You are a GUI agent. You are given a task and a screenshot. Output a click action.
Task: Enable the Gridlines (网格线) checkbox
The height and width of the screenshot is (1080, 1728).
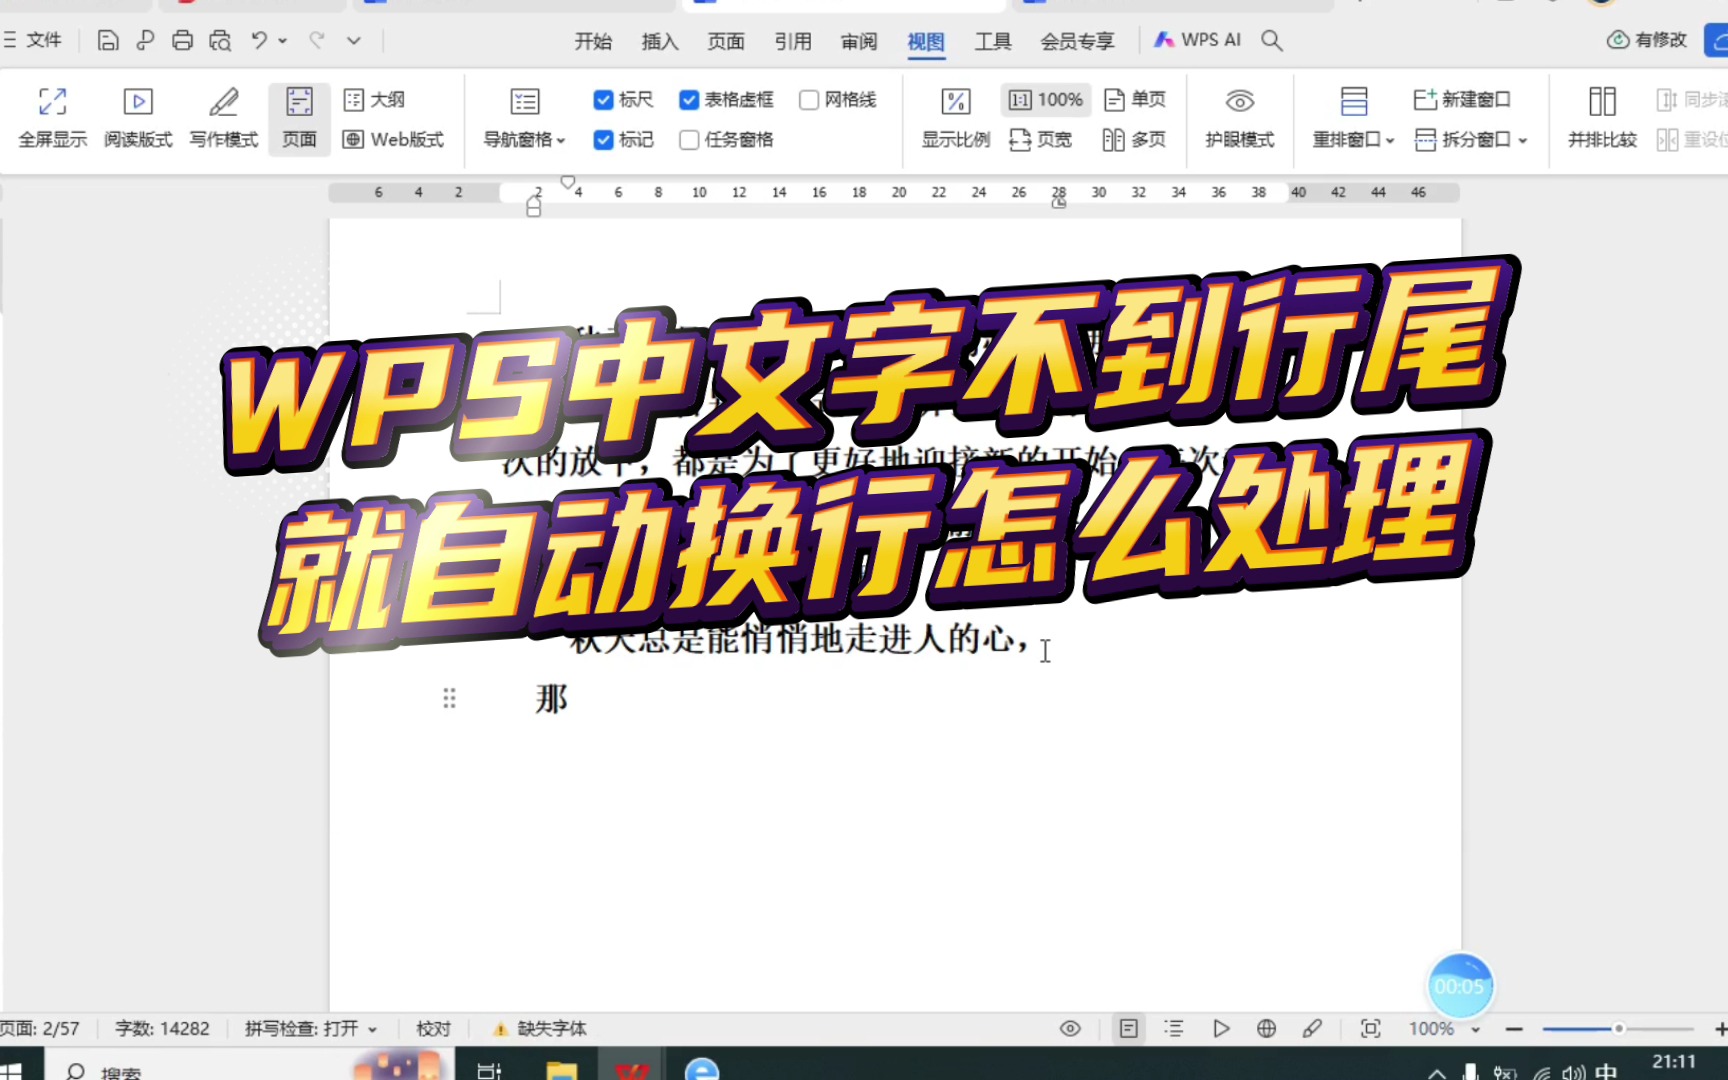[809, 99]
